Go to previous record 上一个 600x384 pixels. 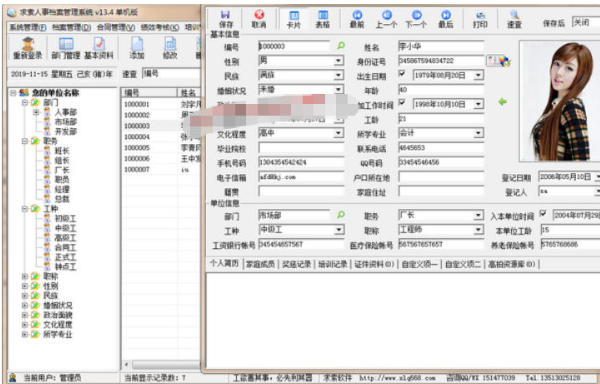(x=386, y=19)
